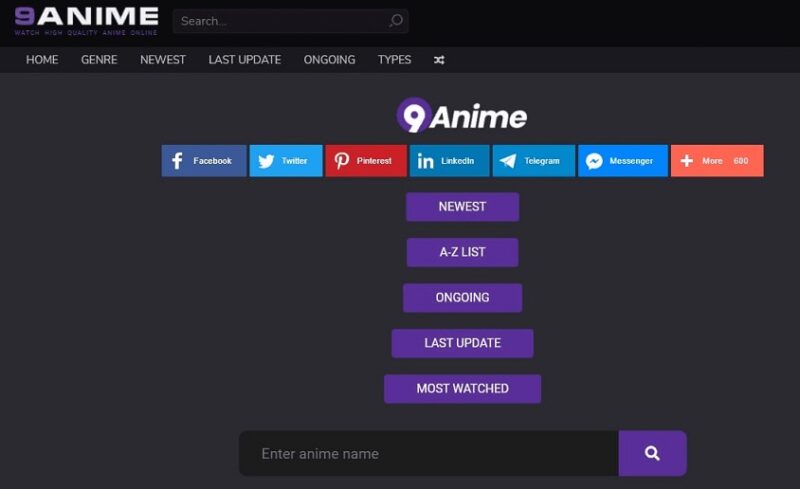800x489 pixels.
Task: Click the center 9Anime logo
Action: click(x=462, y=116)
